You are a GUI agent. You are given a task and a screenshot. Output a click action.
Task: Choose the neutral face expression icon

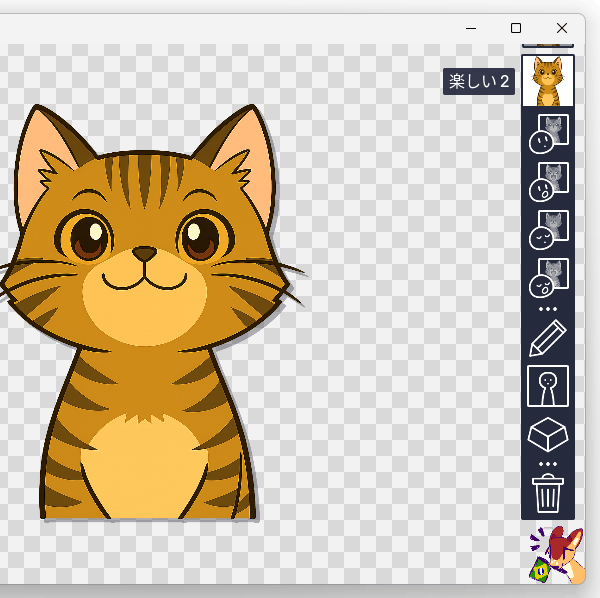(548, 134)
